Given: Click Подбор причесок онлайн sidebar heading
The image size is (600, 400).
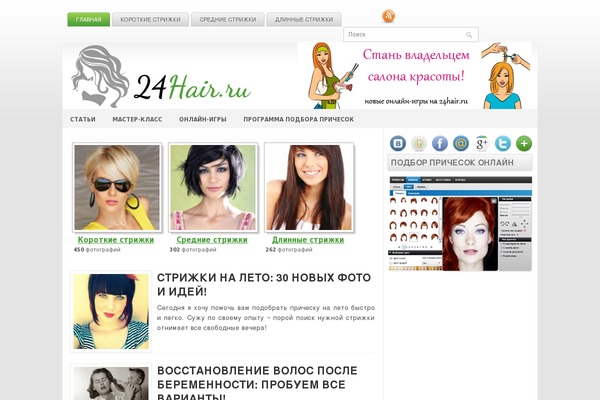Looking at the screenshot, I should [x=460, y=163].
